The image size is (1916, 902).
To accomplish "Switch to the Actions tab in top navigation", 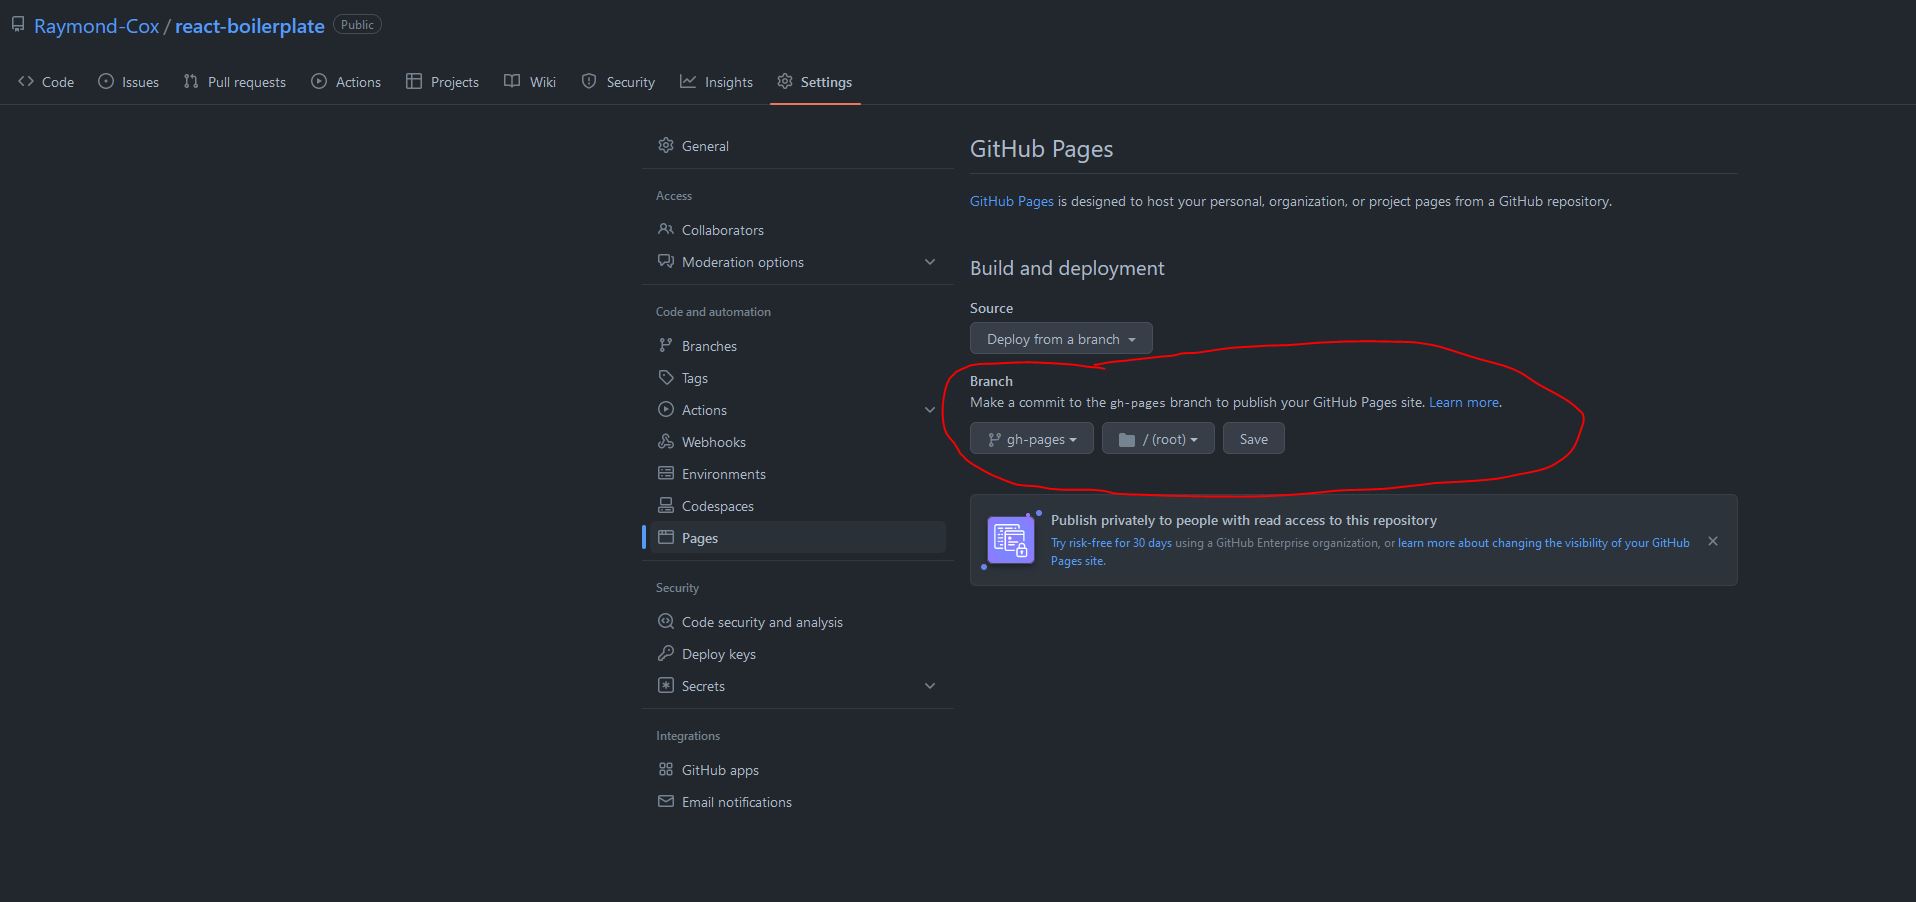I will pos(346,82).
